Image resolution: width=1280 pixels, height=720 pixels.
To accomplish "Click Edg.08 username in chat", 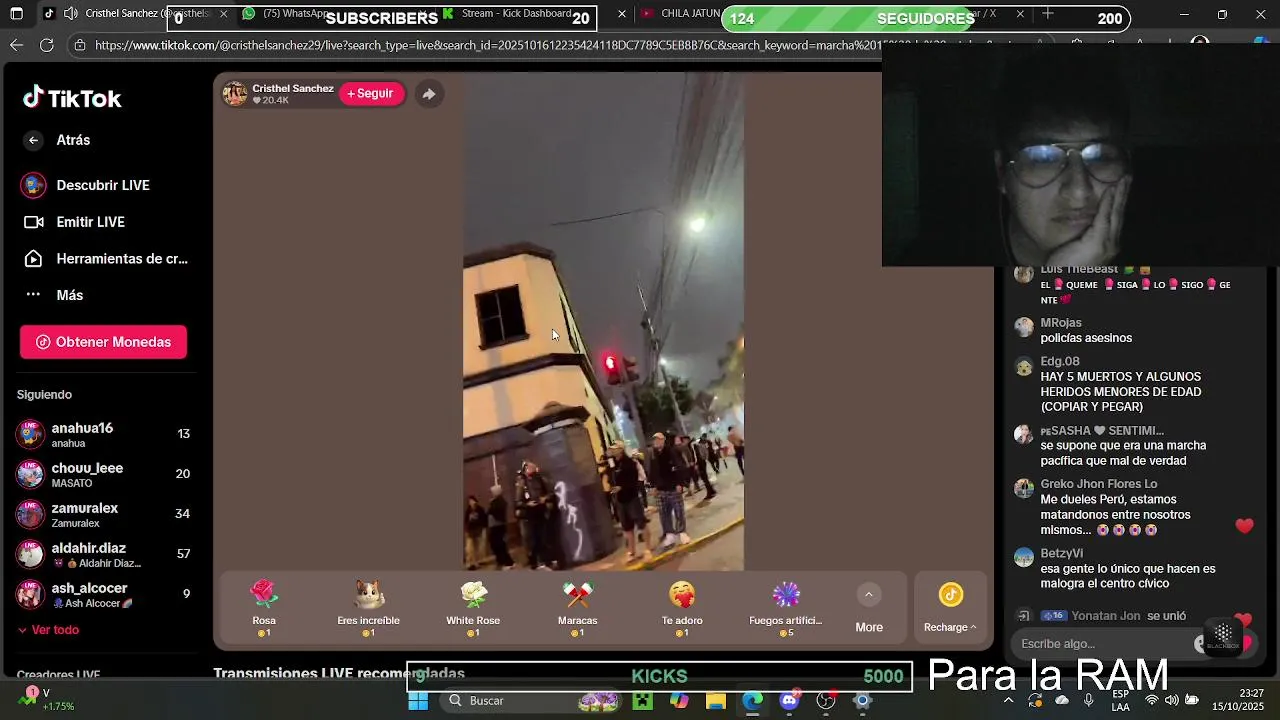I will [1060, 361].
